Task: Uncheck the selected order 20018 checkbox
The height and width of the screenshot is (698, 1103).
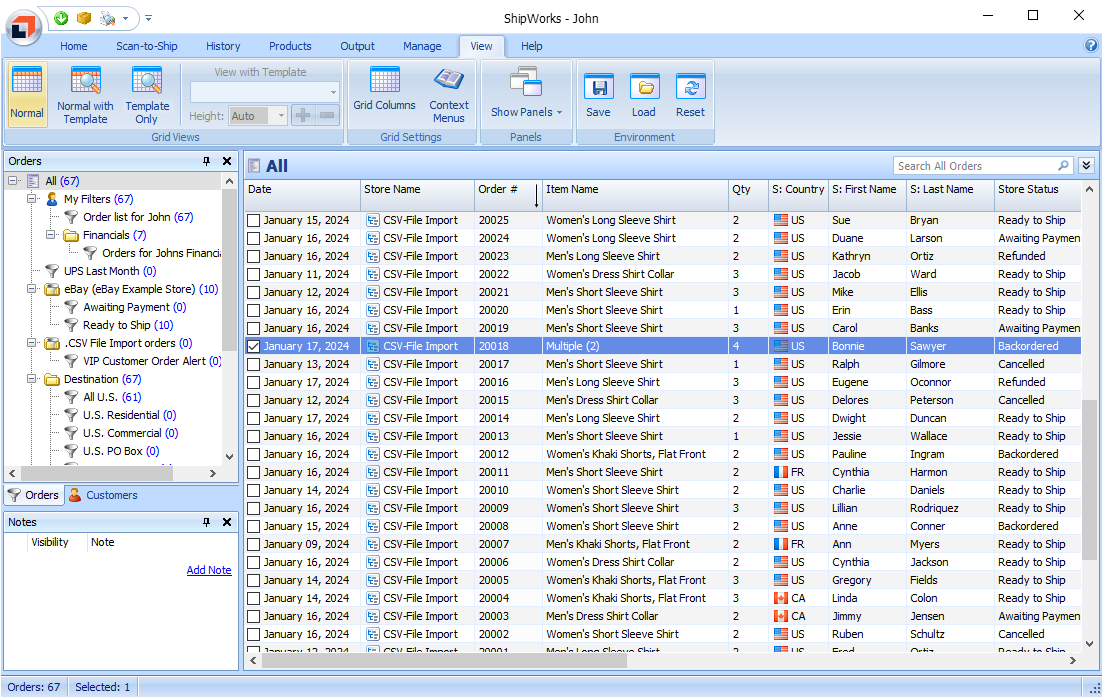Action: click(254, 346)
